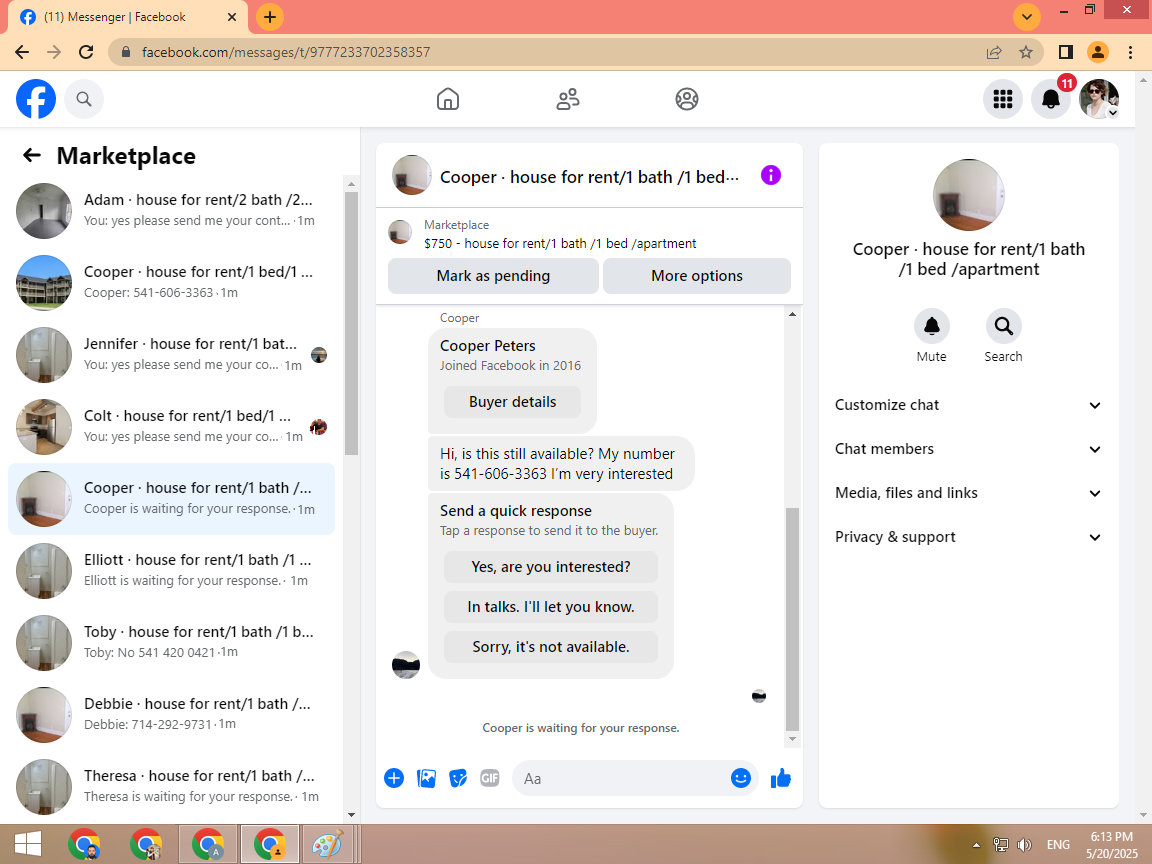Open the Groups icon in top navigation
This screenshot has height=864, width=1152.
coord(687,99)
